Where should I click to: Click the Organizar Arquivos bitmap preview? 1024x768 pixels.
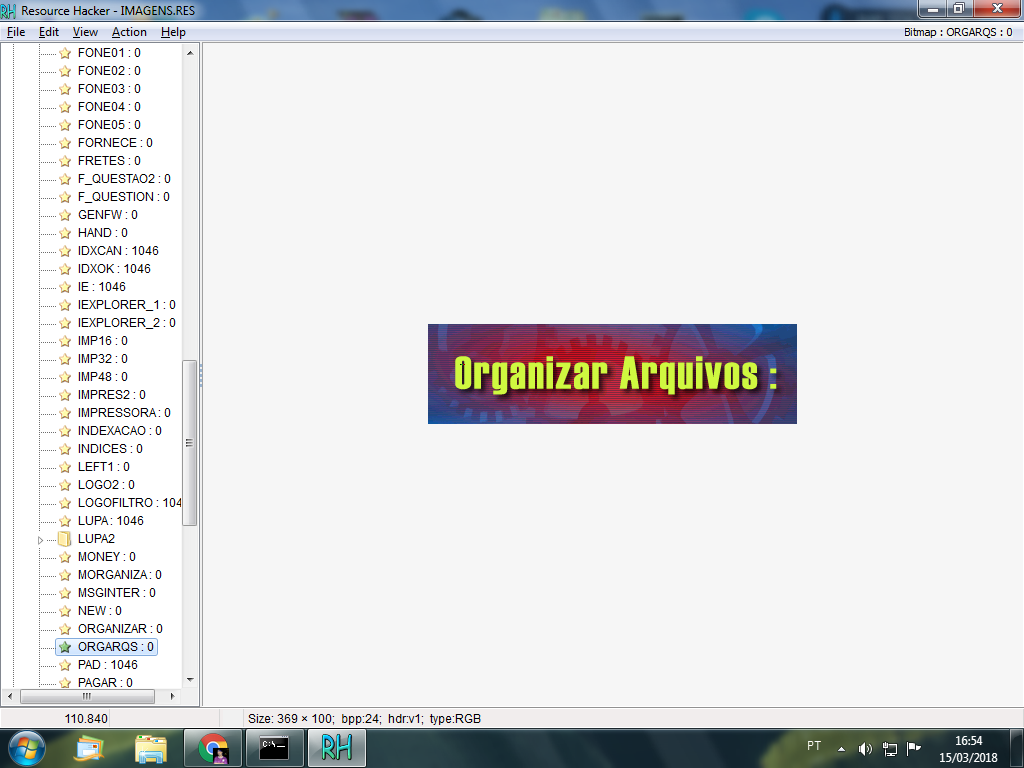[x=612, y=374]
